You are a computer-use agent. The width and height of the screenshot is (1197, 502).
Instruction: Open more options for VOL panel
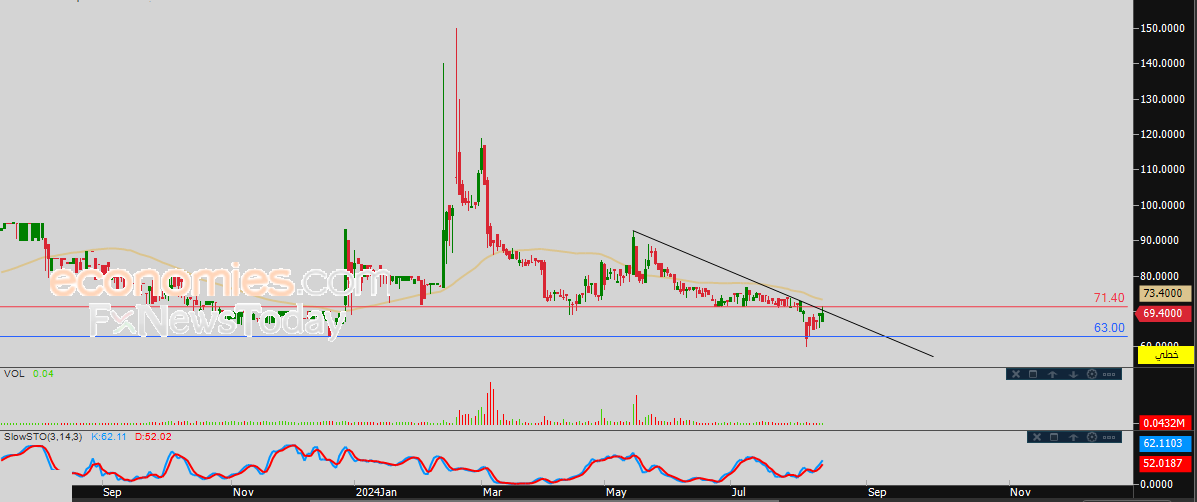1111,374
